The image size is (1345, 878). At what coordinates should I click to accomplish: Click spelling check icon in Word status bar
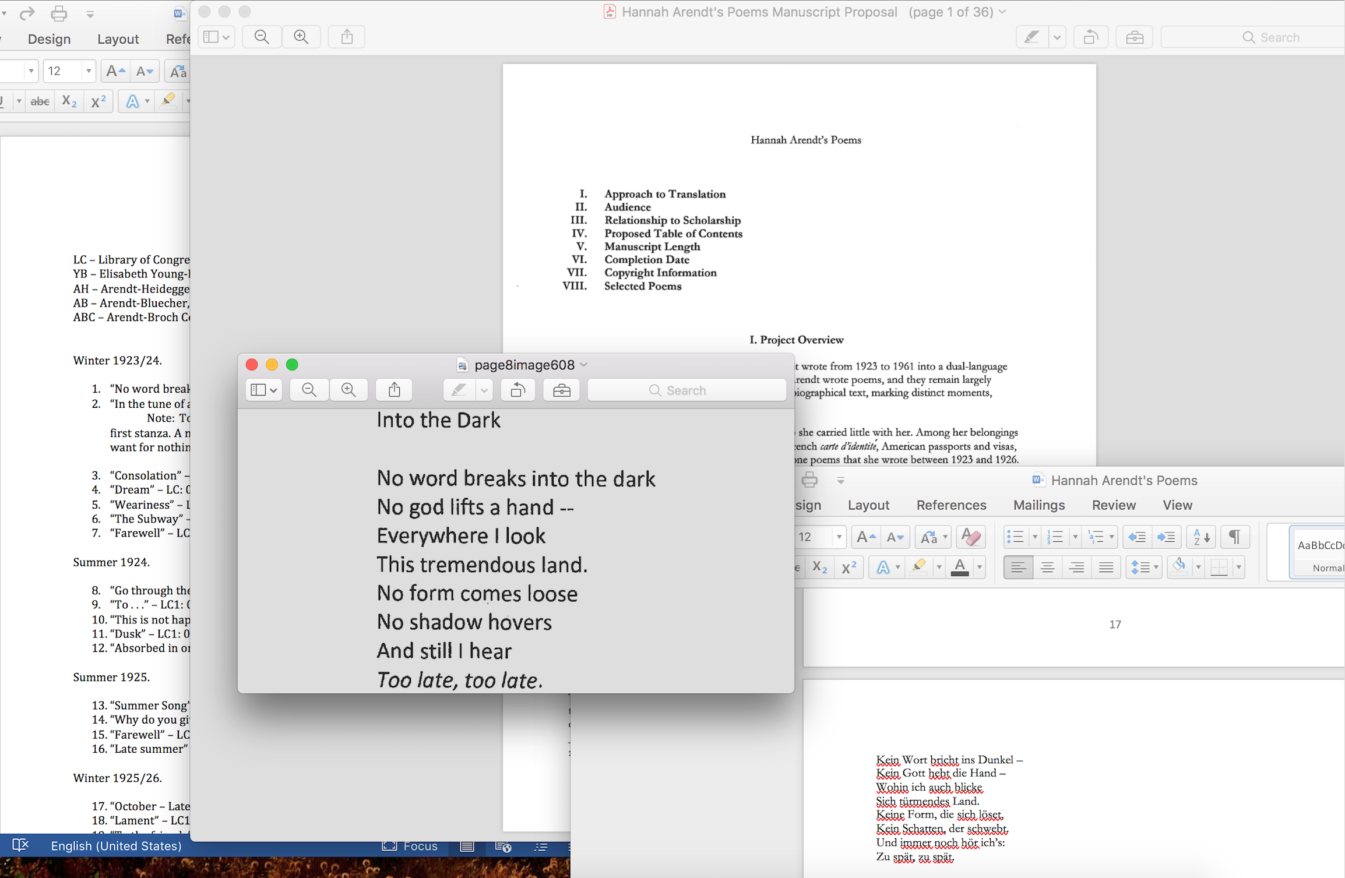click(x=20, y=846)
